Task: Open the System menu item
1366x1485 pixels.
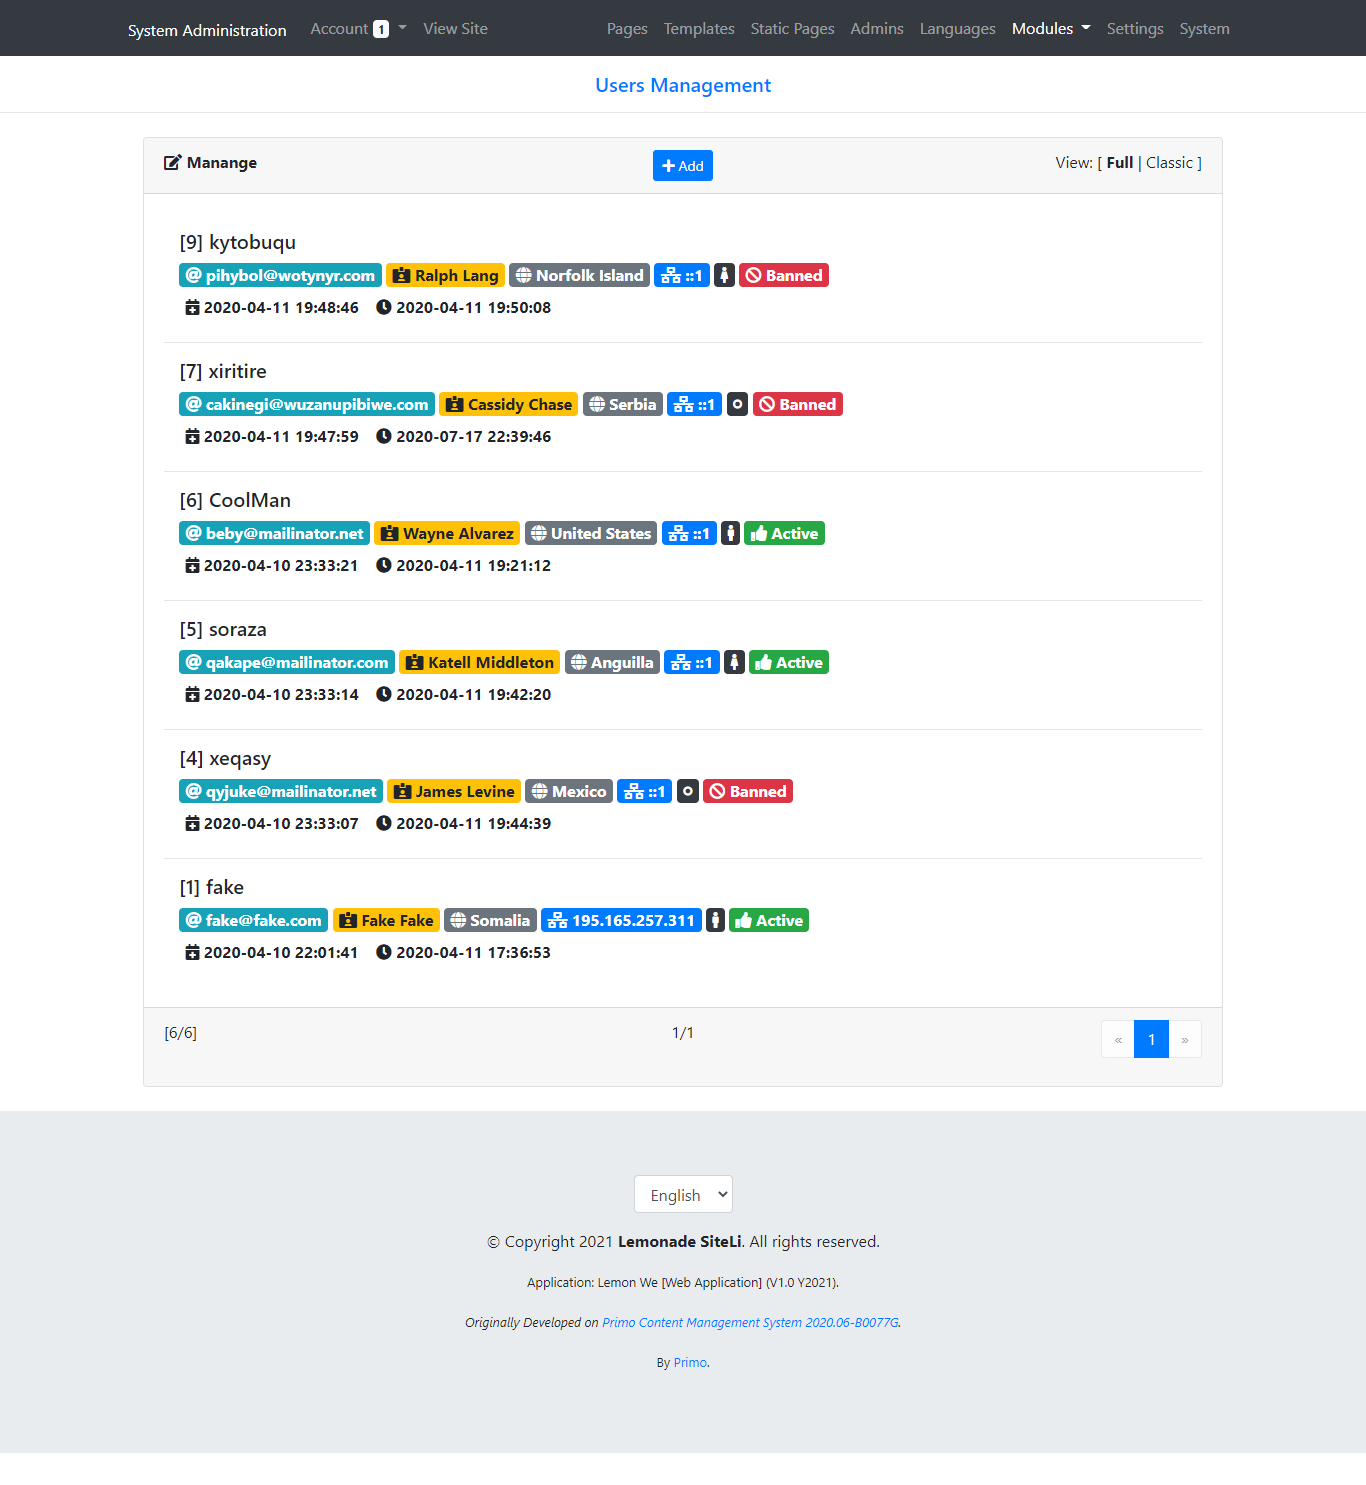Action: [1205, 28]
